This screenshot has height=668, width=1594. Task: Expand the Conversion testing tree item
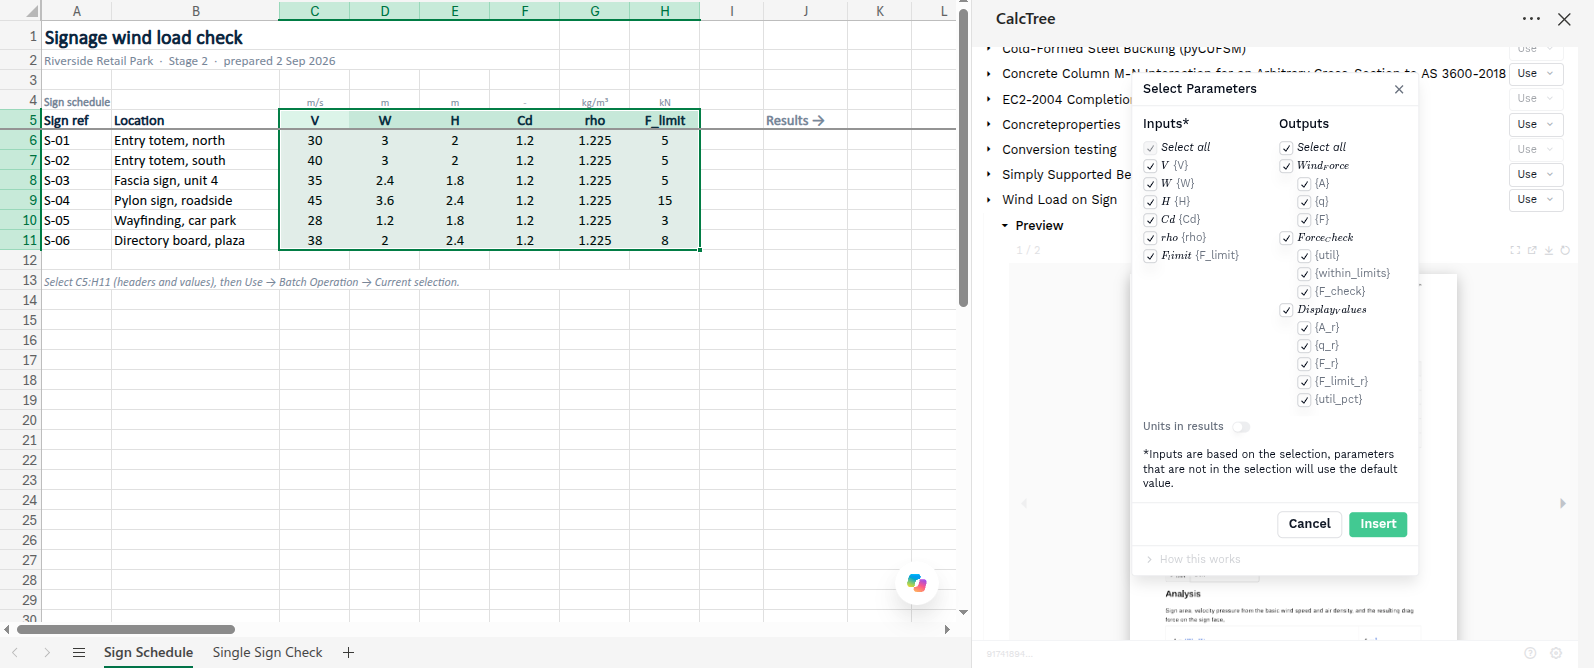pyautogui.click(x=989, y=149)
